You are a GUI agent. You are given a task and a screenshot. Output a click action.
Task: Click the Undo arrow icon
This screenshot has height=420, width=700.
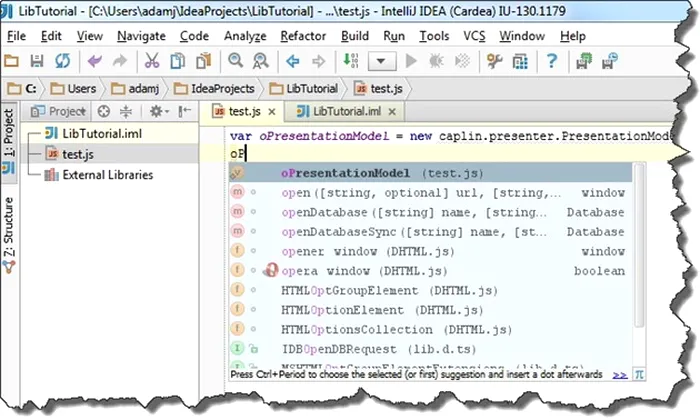tap(95, 60)
